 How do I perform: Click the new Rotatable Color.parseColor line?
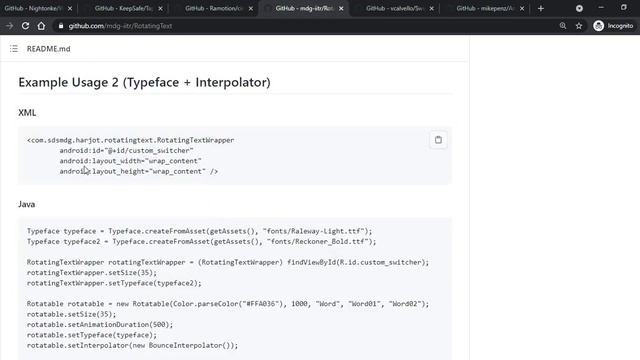(228, 304)
